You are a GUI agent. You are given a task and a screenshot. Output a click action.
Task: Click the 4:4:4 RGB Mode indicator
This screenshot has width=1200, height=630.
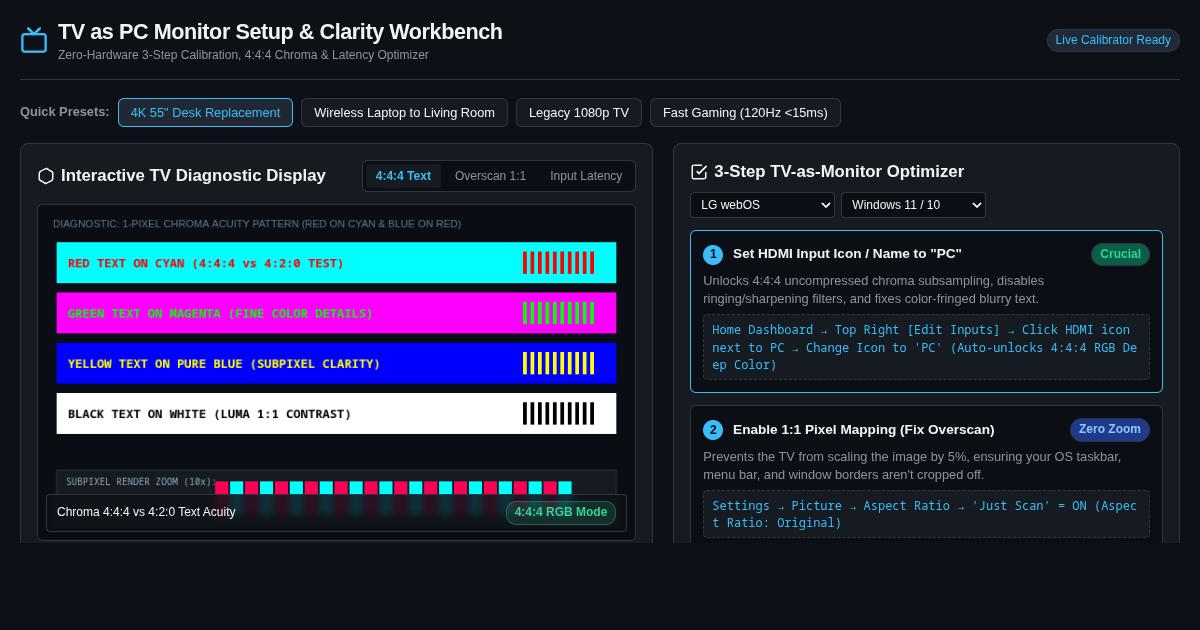click(x=561, y=513)
